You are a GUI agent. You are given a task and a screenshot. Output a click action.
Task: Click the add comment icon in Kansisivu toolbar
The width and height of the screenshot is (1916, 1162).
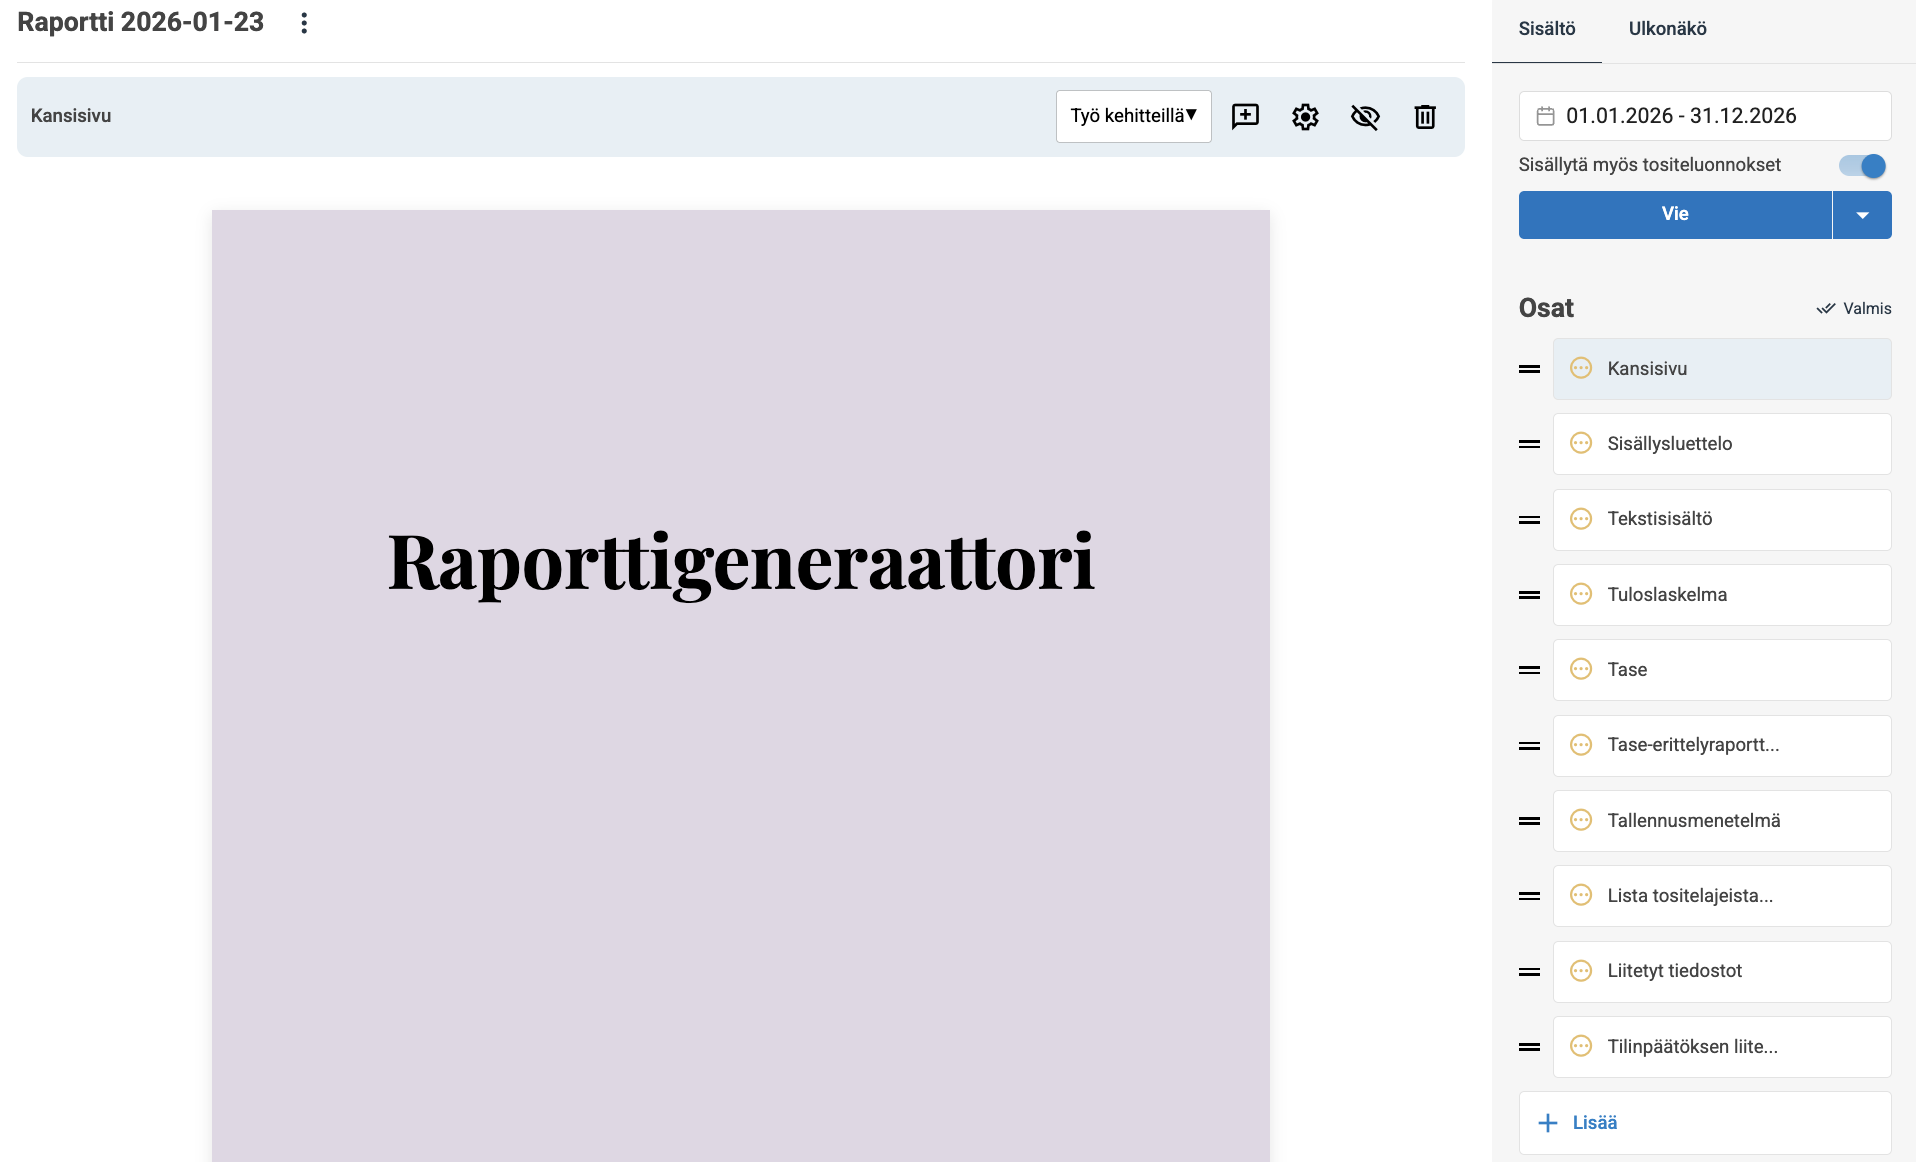click(1245, 116)
